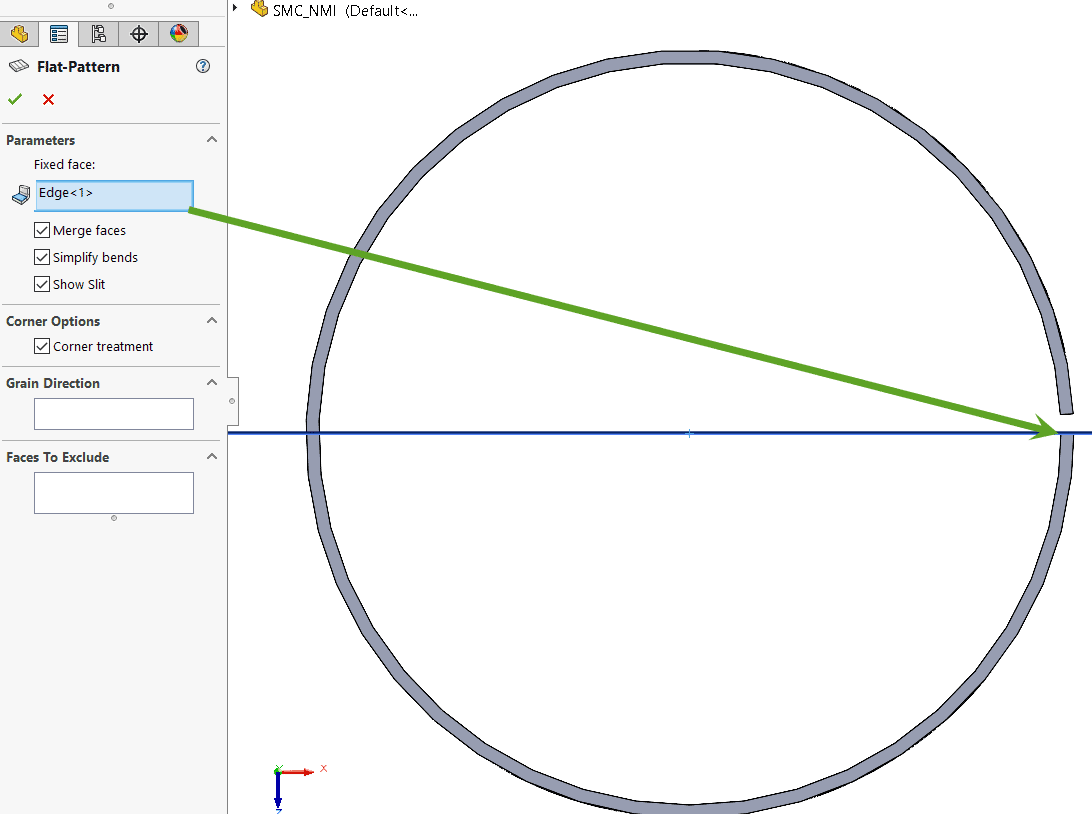This screenshot has height=814, width=1092.
Task: Accept Flat-Pattern with the green checkmark
Action: click(15, 99)
